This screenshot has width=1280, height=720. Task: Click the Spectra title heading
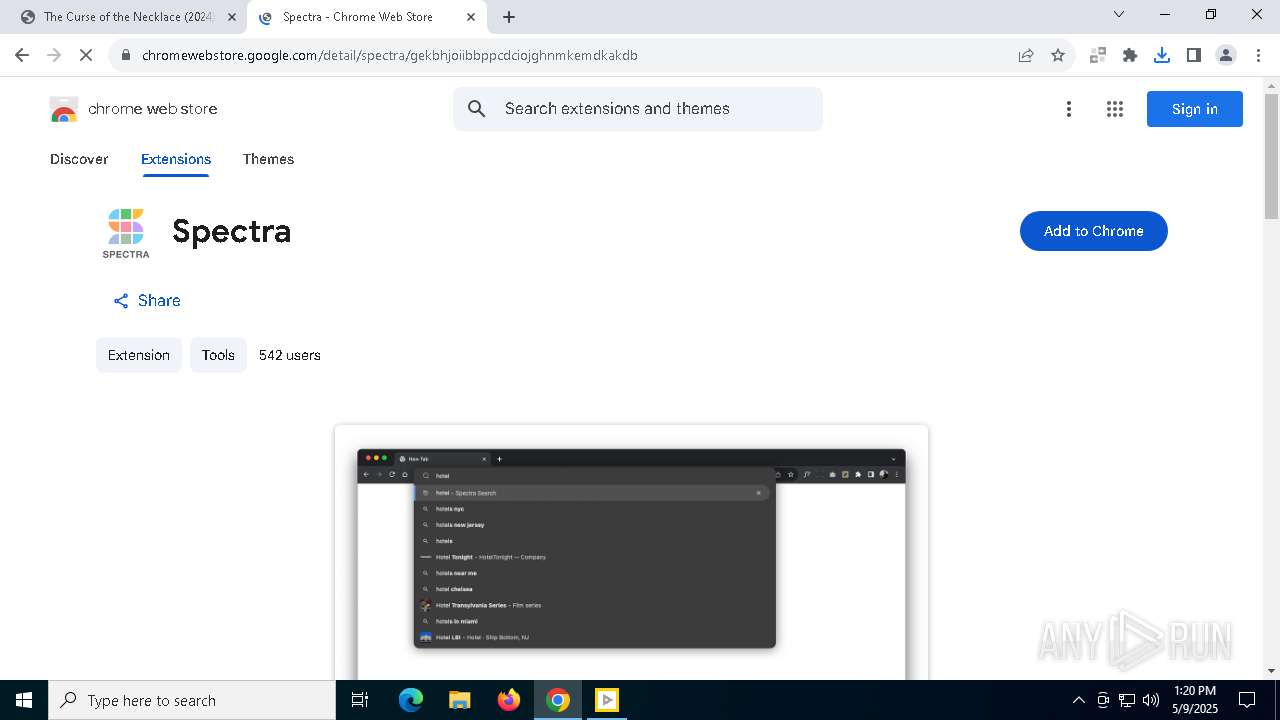coord(231,231)
